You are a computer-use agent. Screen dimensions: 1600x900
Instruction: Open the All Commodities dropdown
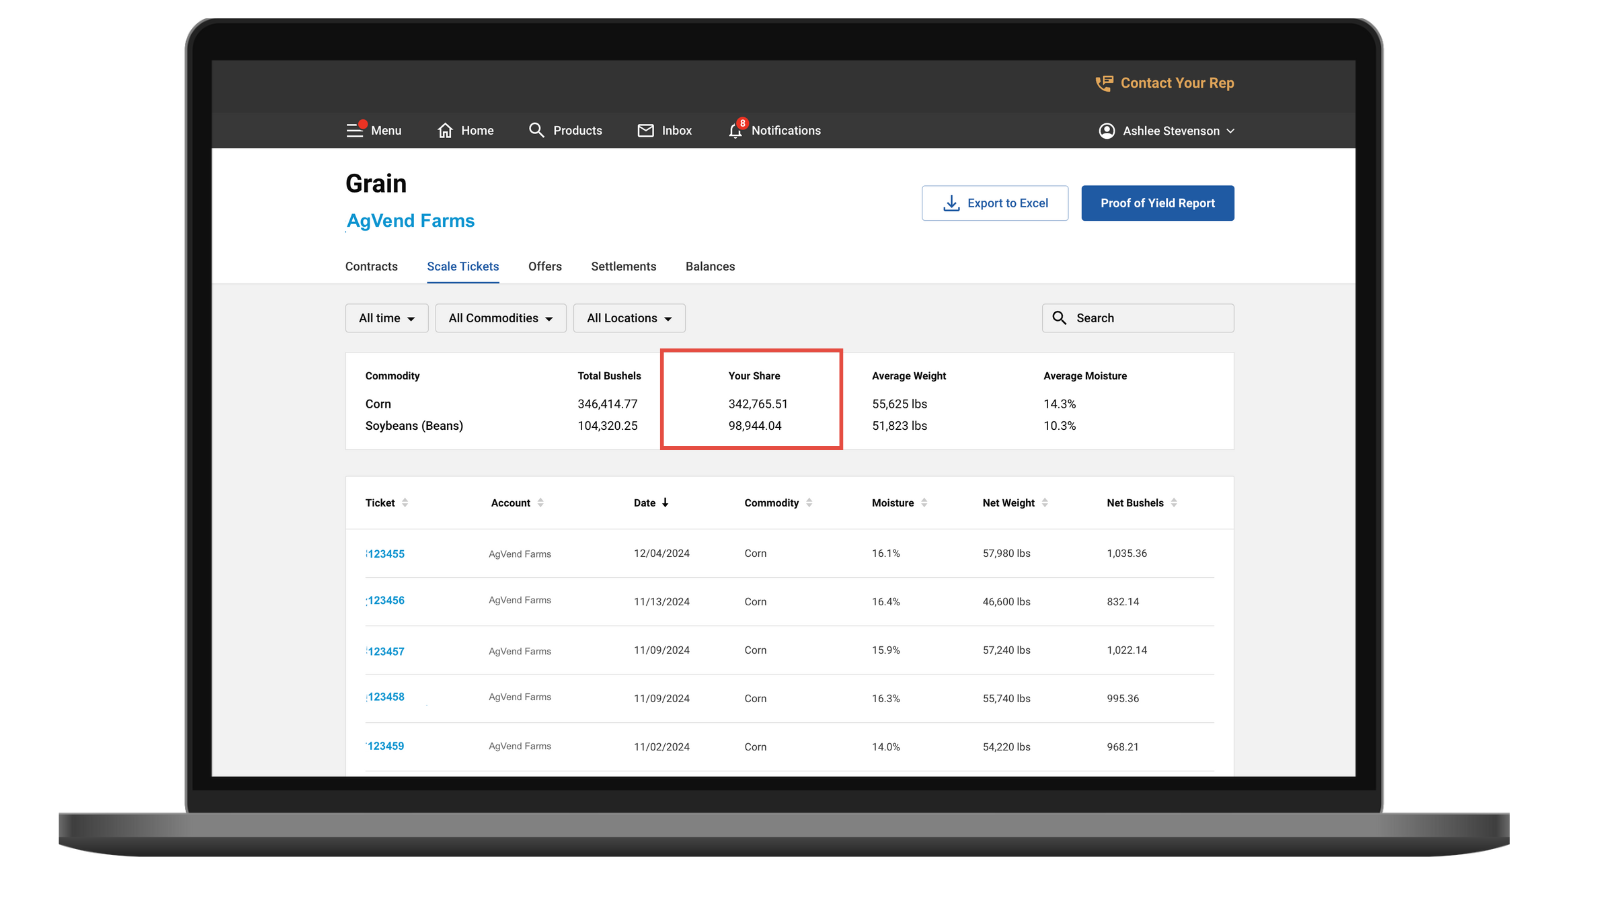501,318
